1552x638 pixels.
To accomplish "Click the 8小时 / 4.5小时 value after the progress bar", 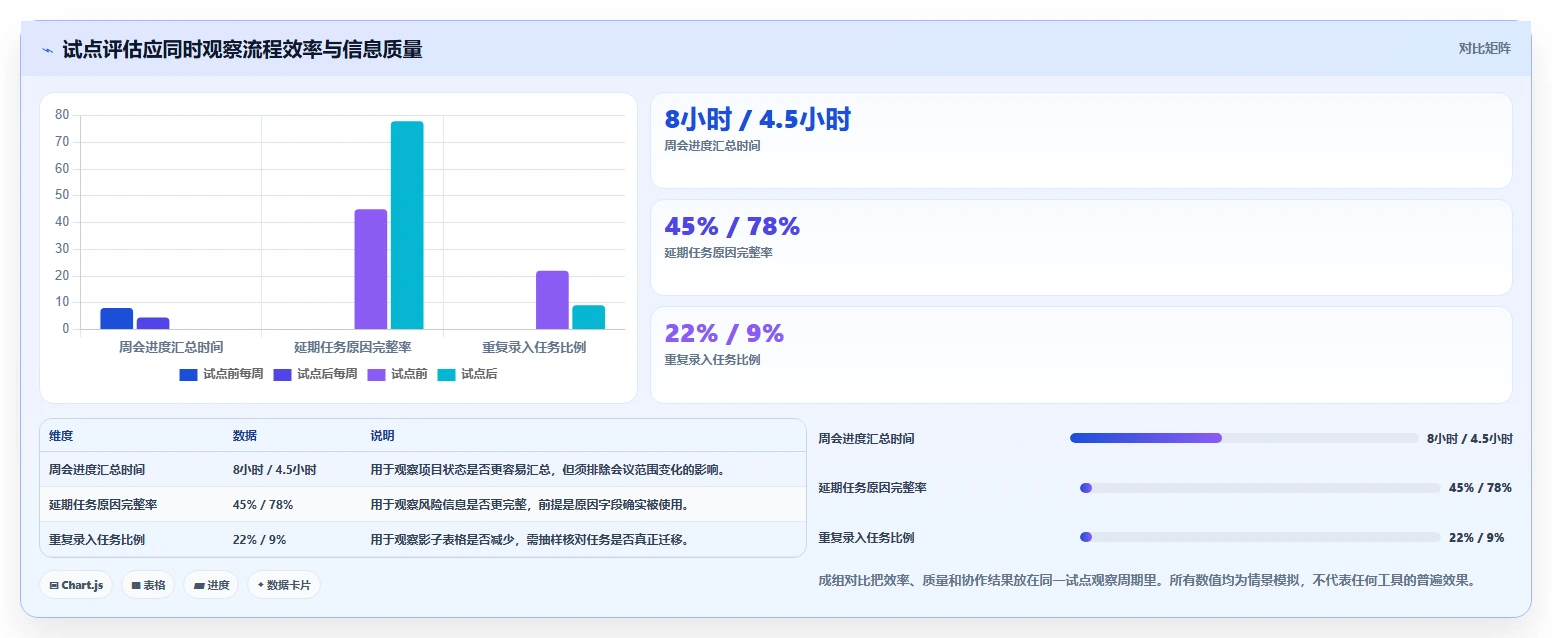I will [1470, 439].
